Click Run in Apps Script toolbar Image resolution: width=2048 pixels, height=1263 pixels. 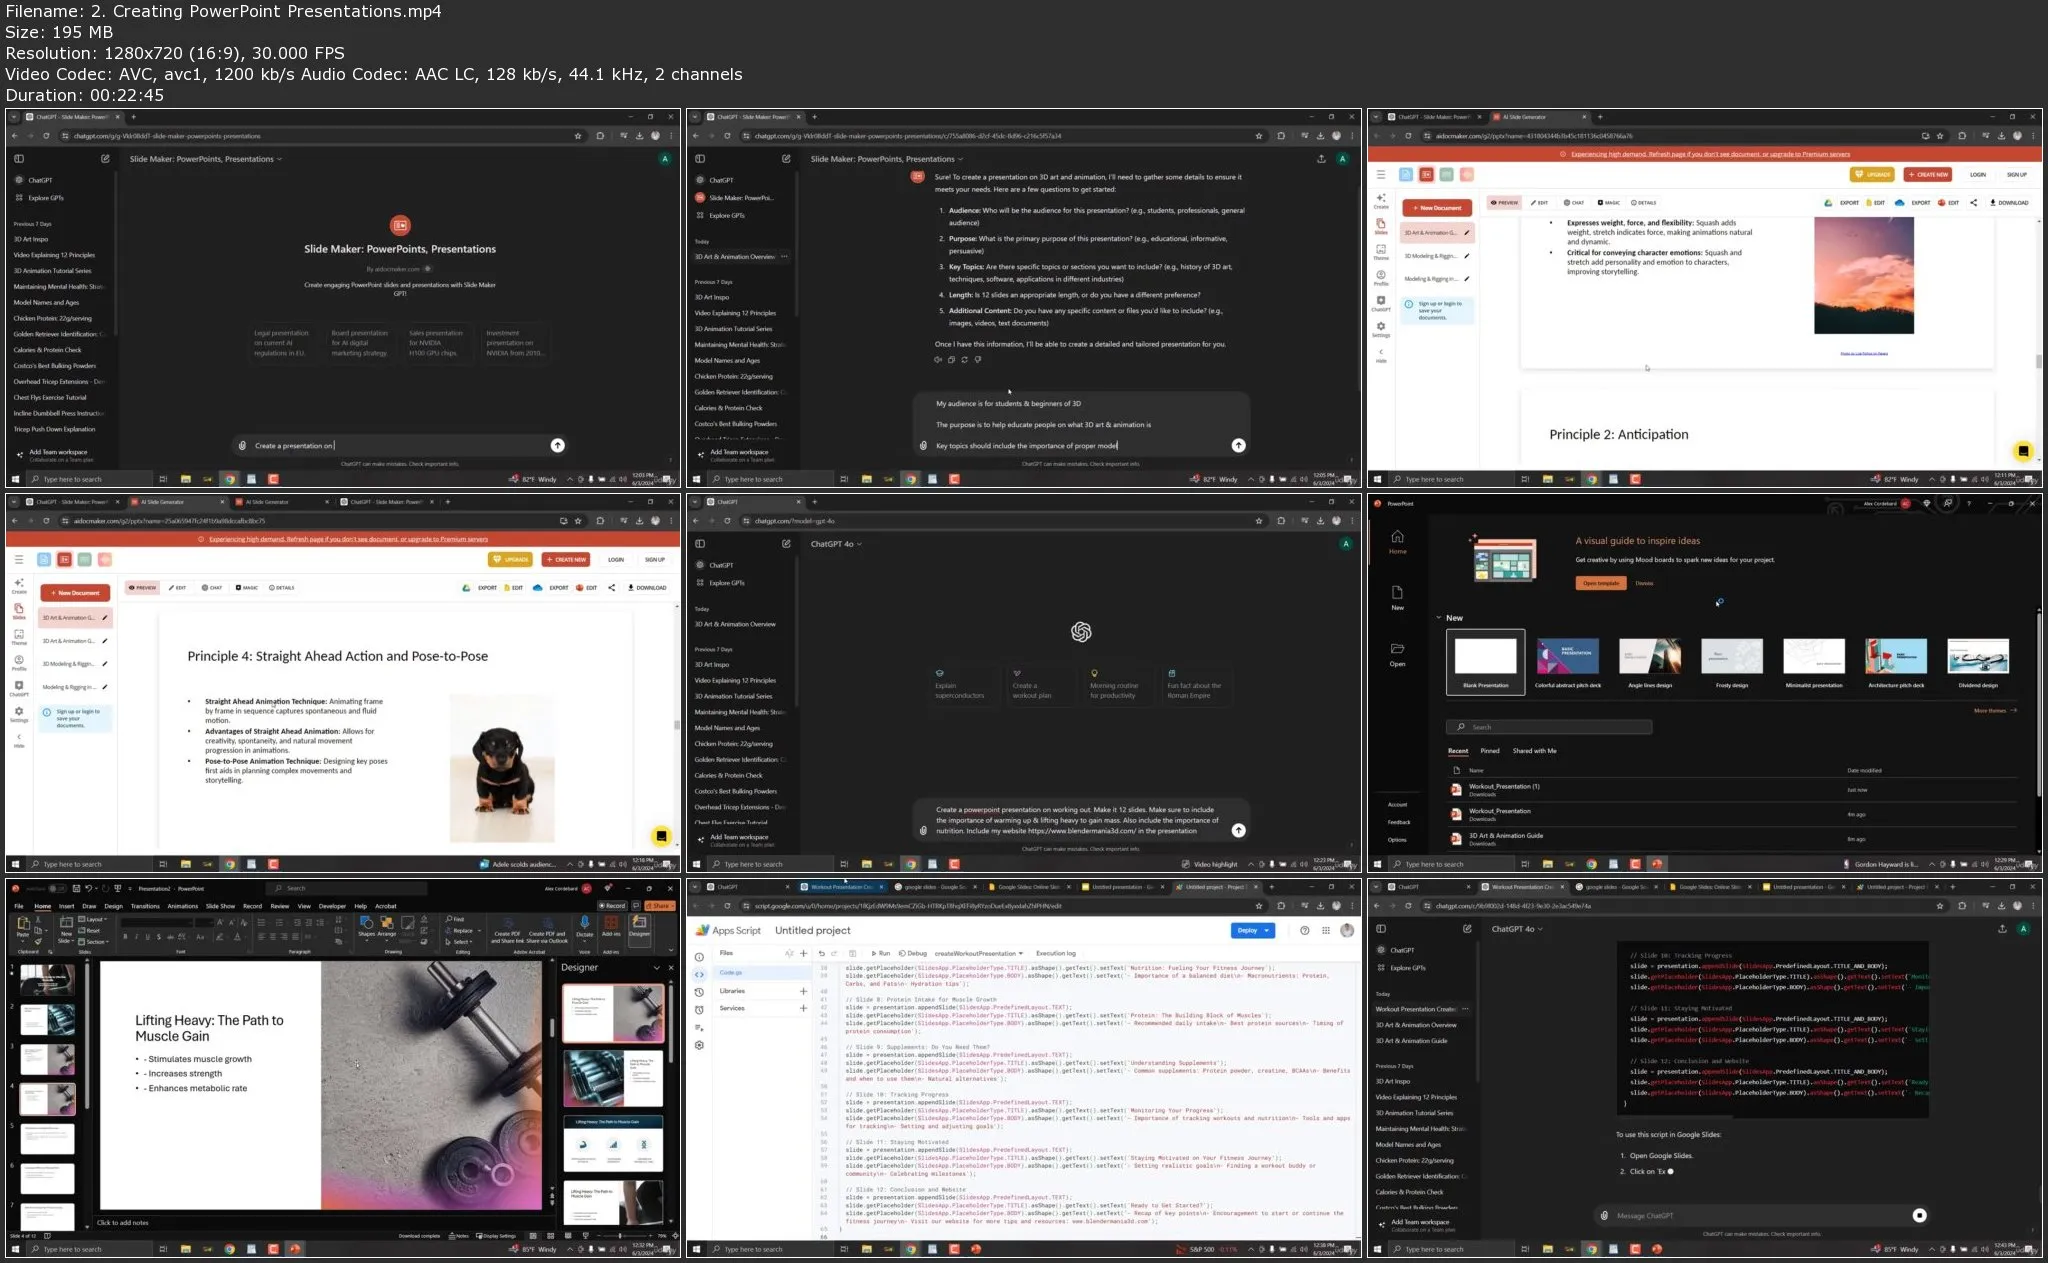coord(881,953)
